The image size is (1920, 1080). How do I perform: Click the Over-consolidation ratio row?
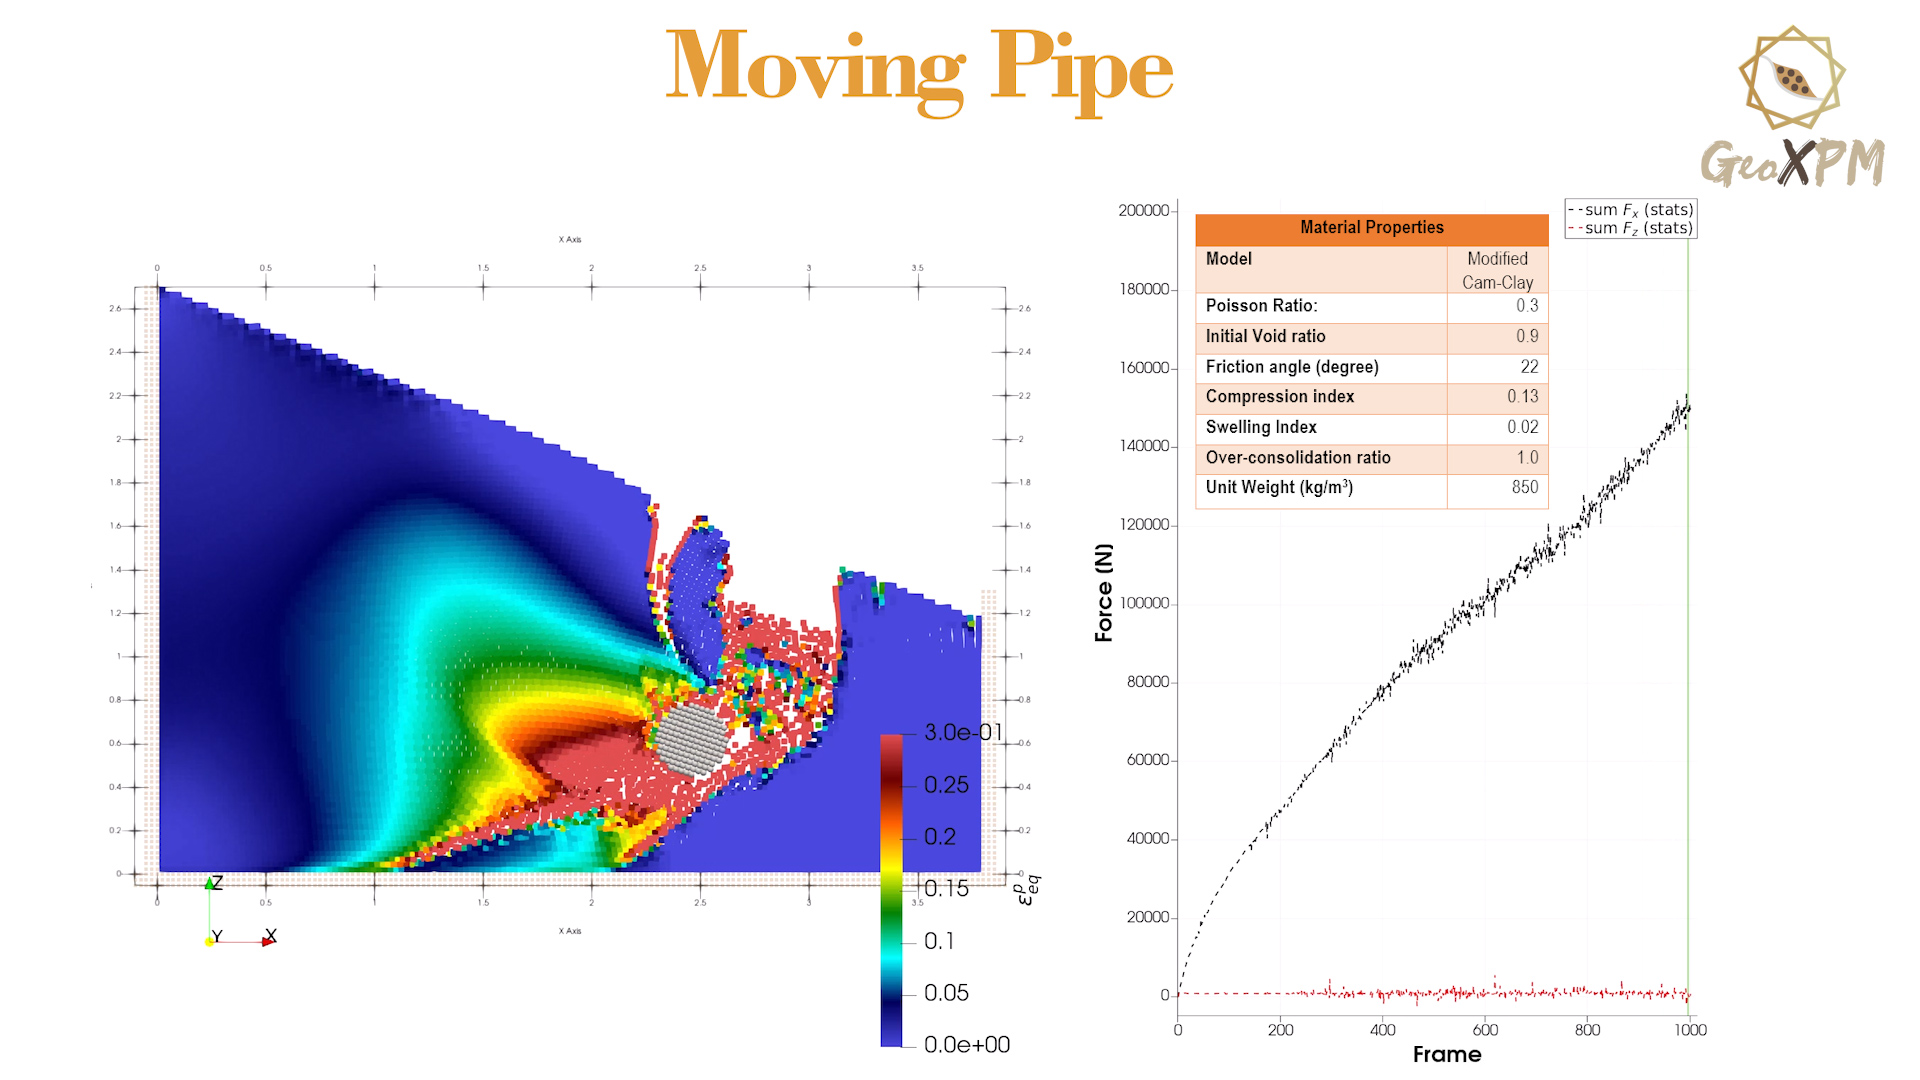point(1371,458)
